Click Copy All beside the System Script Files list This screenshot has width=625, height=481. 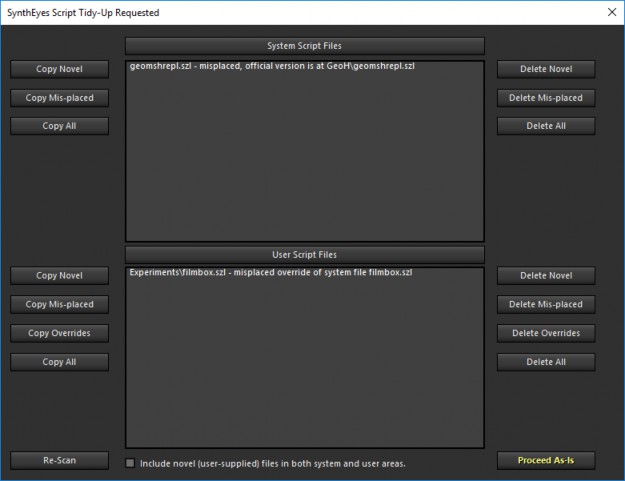pos(60,126)
